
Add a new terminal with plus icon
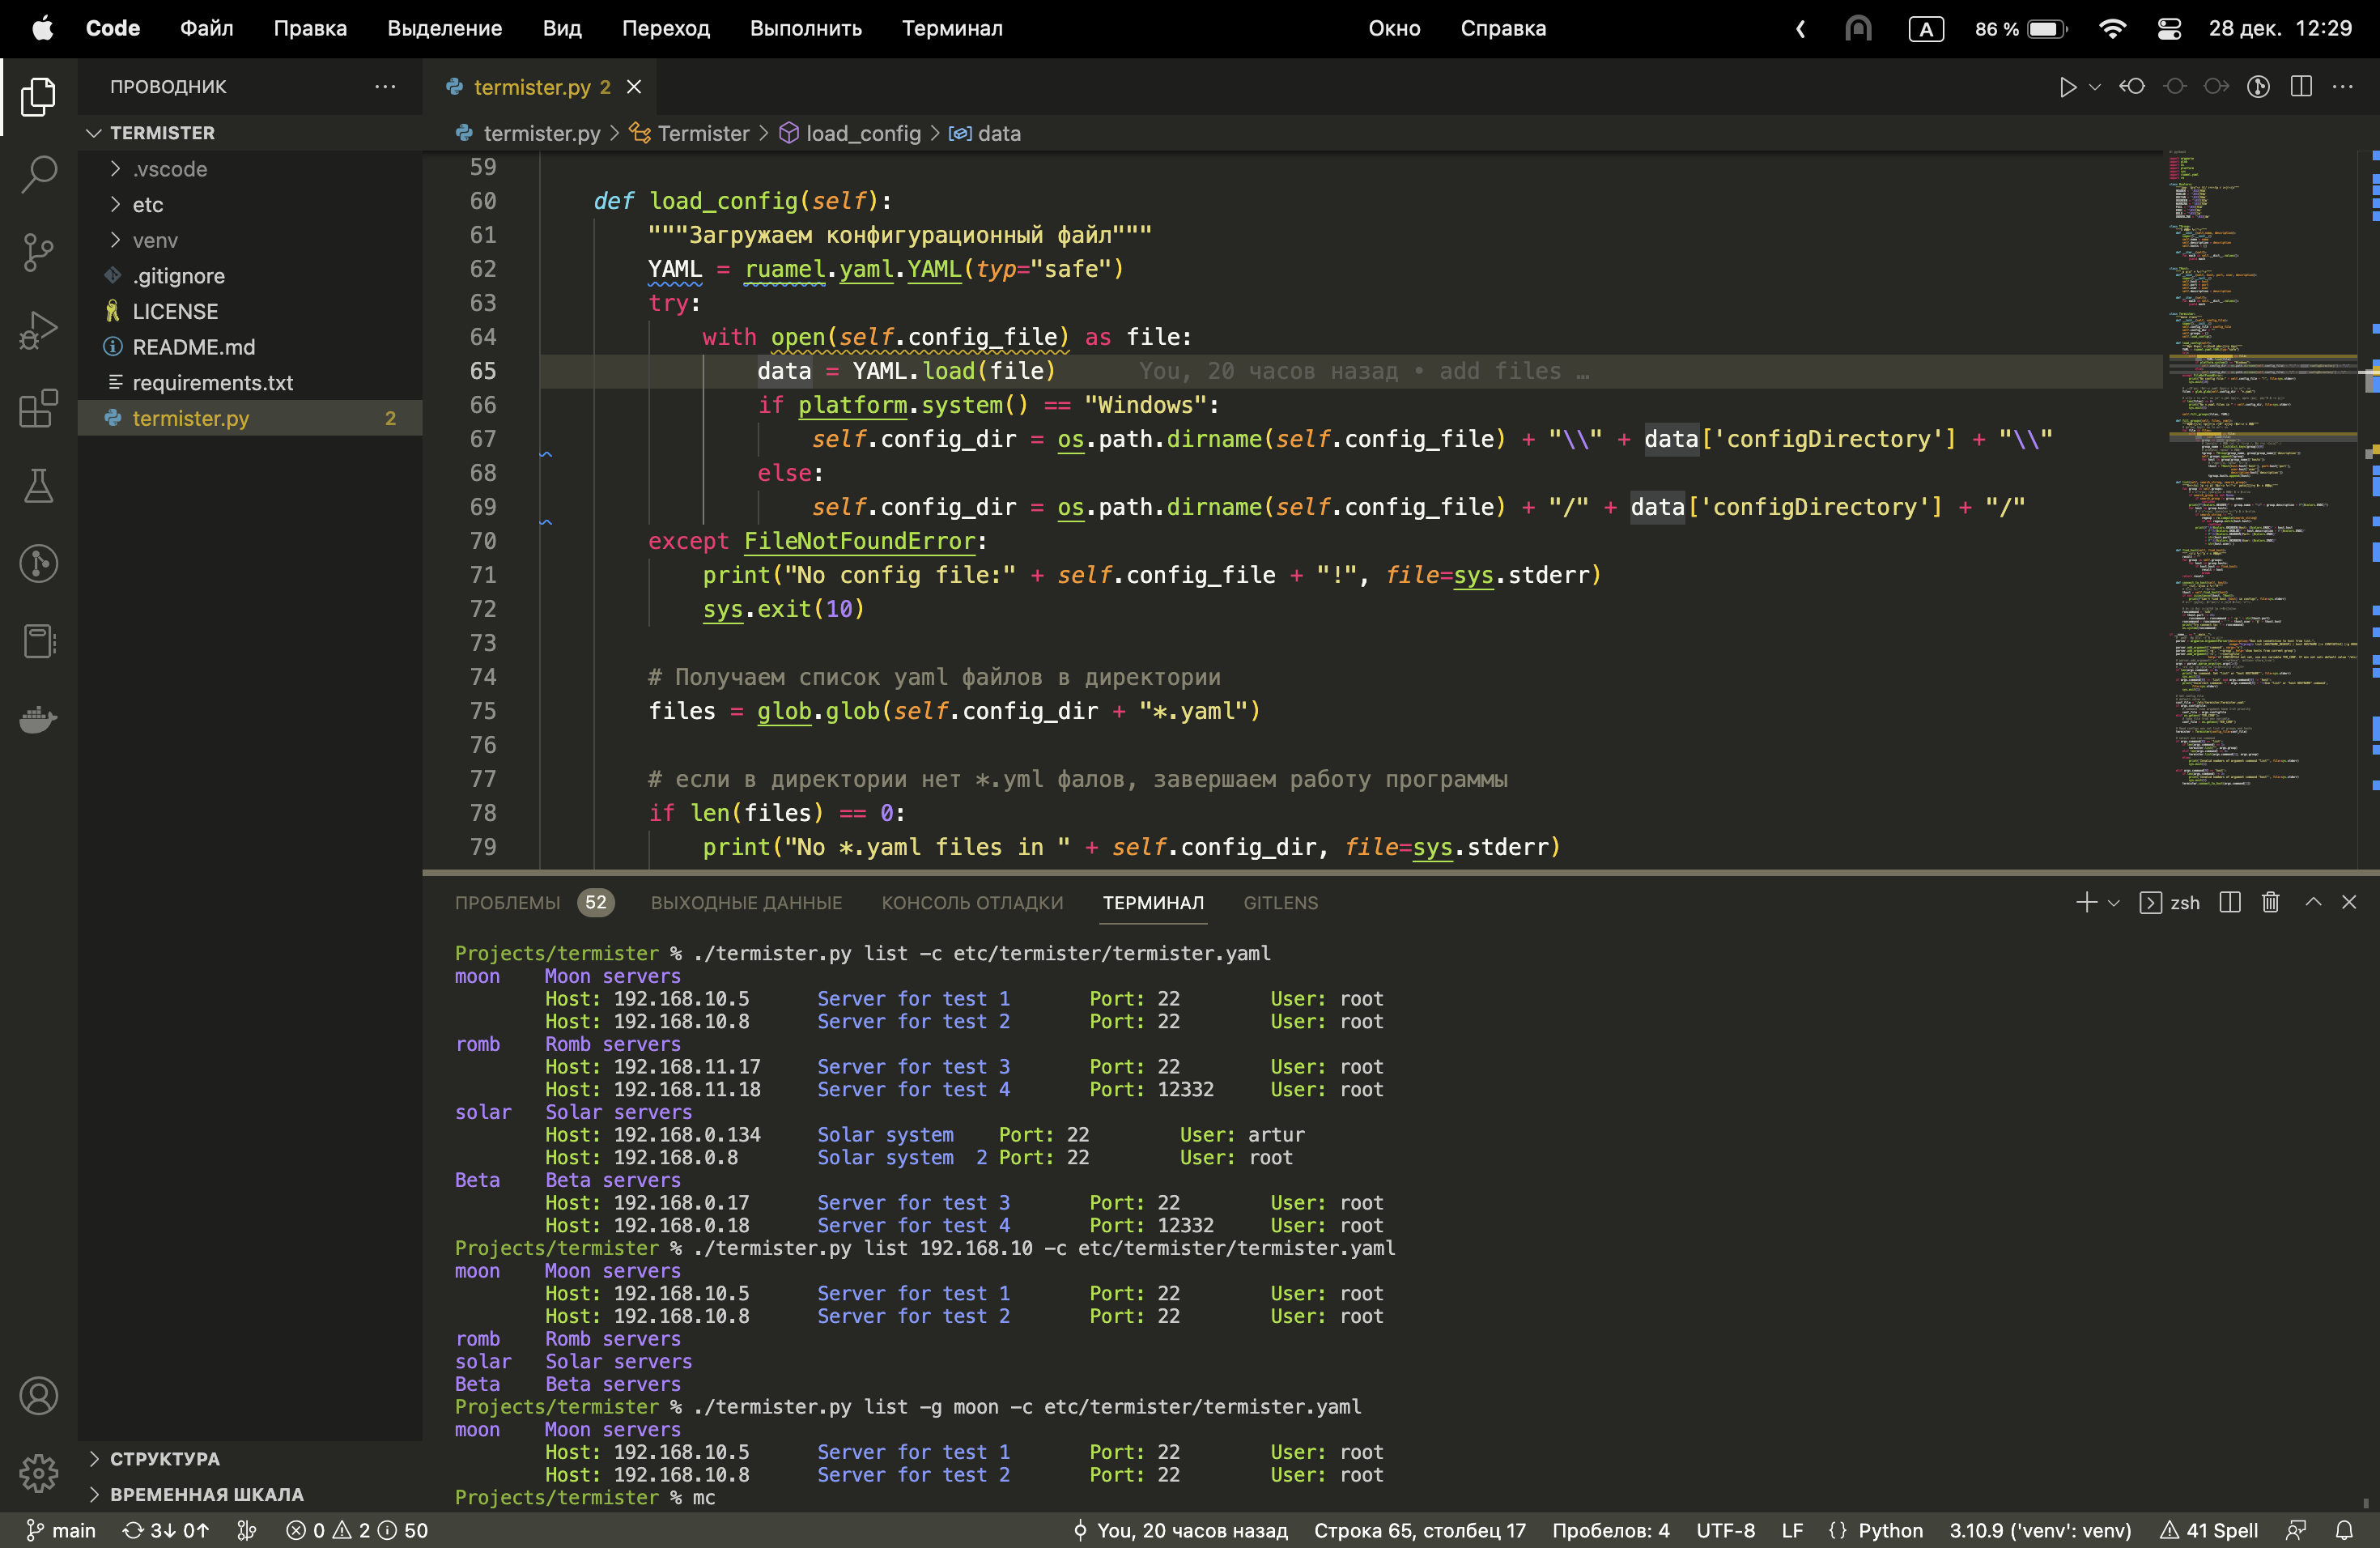coord(2086,903)
